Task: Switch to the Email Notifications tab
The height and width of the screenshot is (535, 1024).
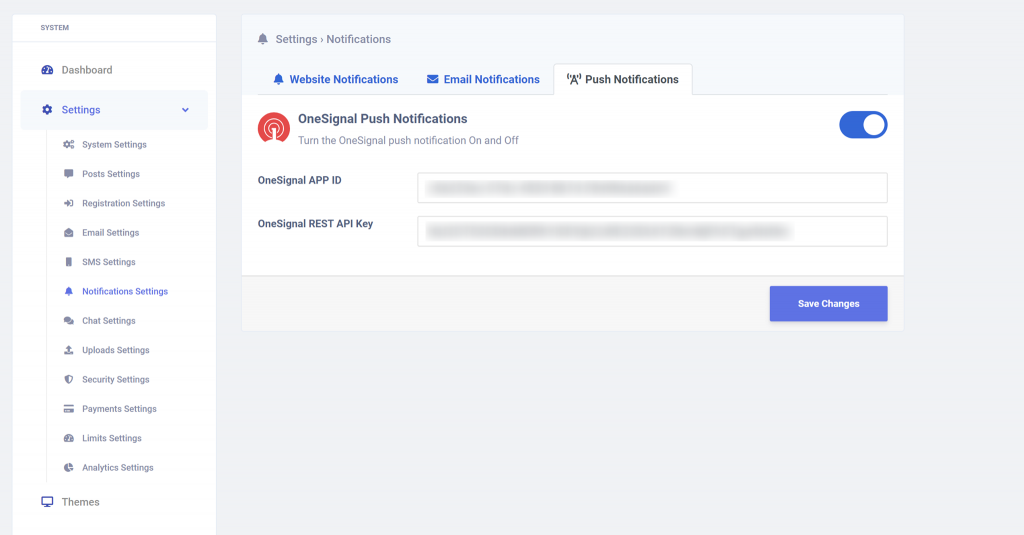Action: 483,79
